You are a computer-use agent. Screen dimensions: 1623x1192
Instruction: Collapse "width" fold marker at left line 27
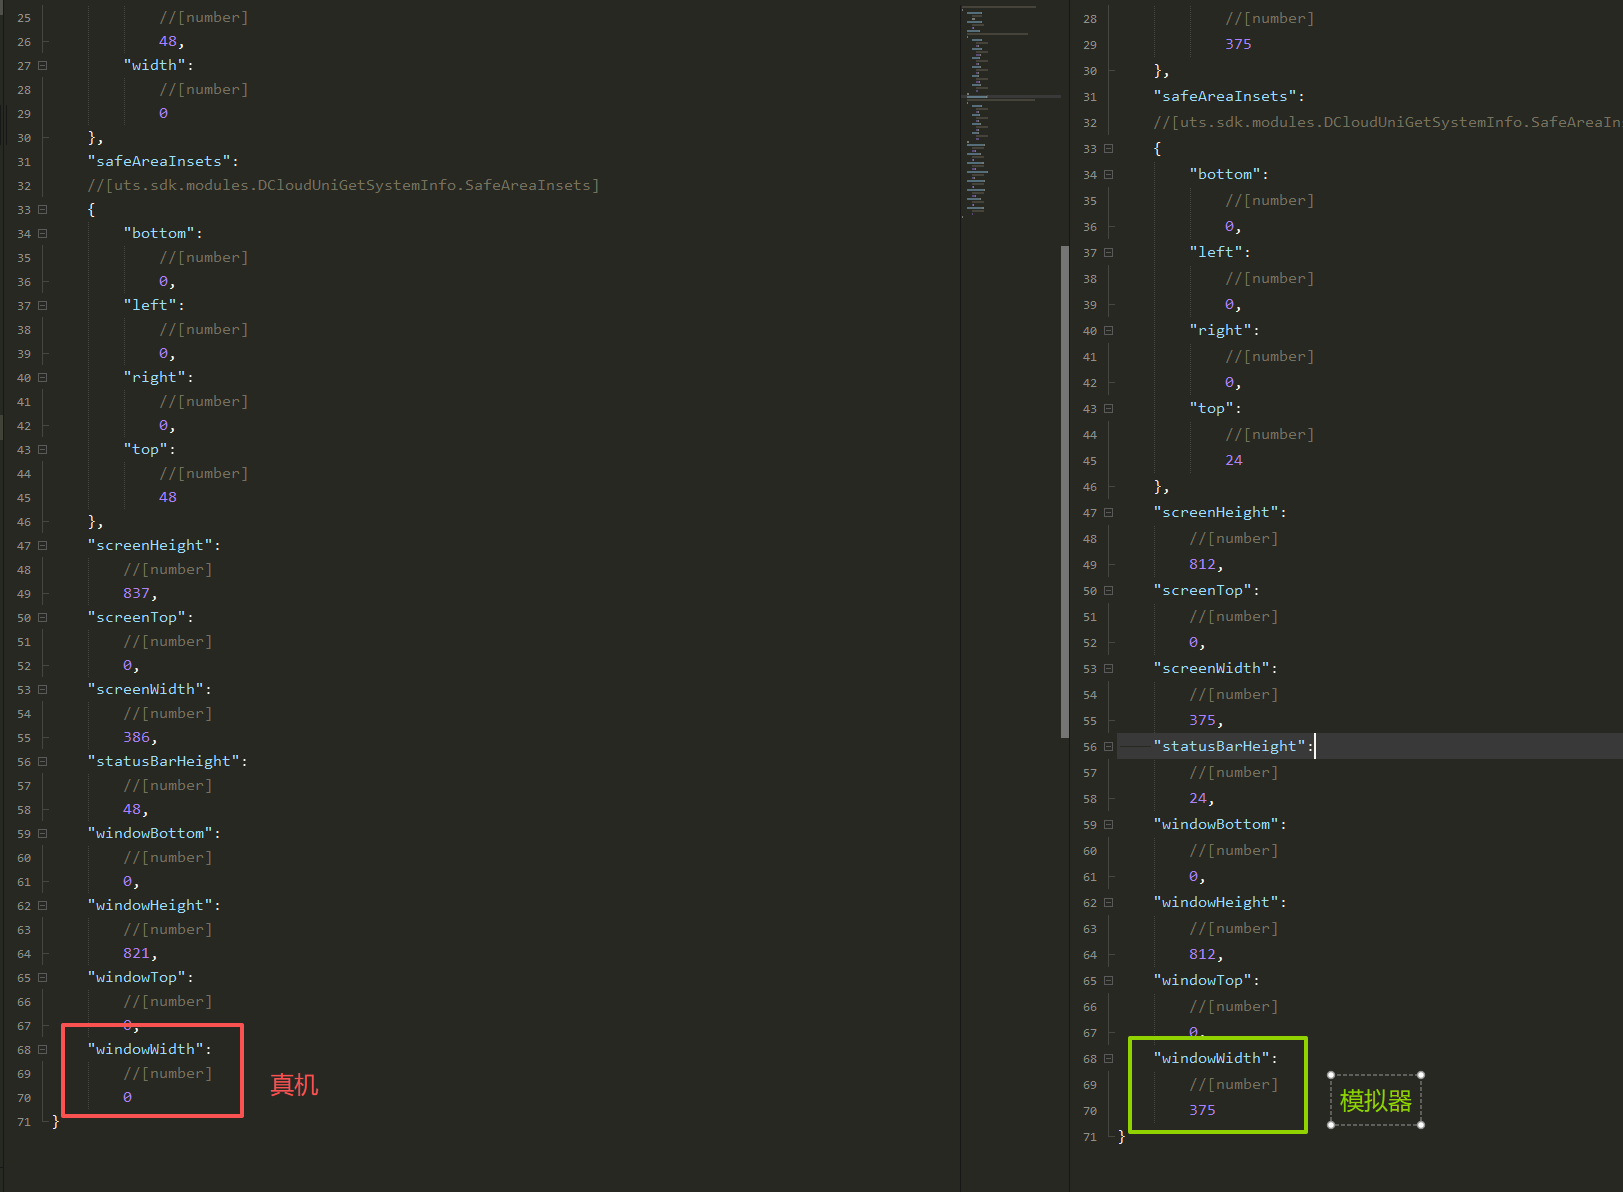click(x=43, y=66)
